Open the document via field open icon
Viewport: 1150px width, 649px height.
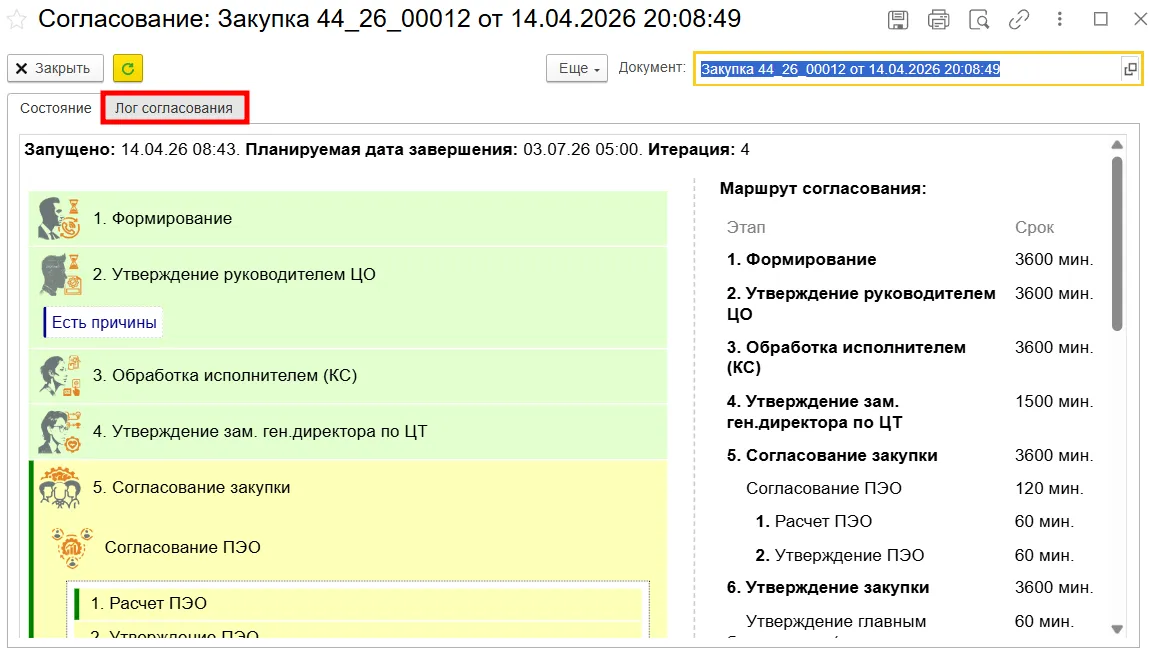1129,69
